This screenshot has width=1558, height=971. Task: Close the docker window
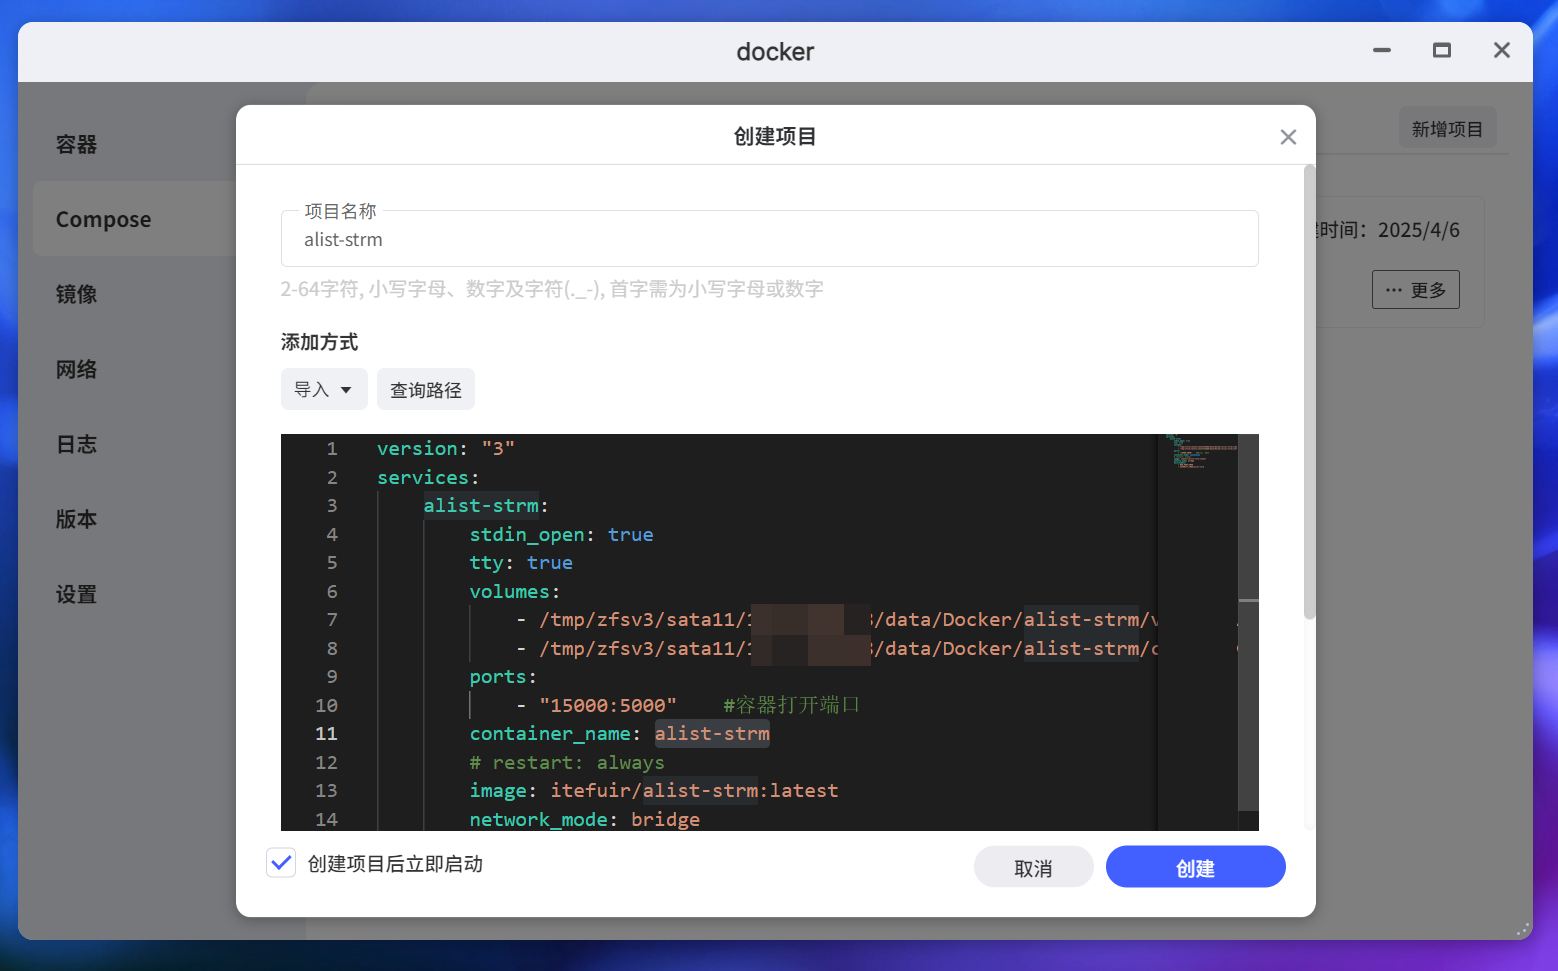click(x=1502, y=50)
